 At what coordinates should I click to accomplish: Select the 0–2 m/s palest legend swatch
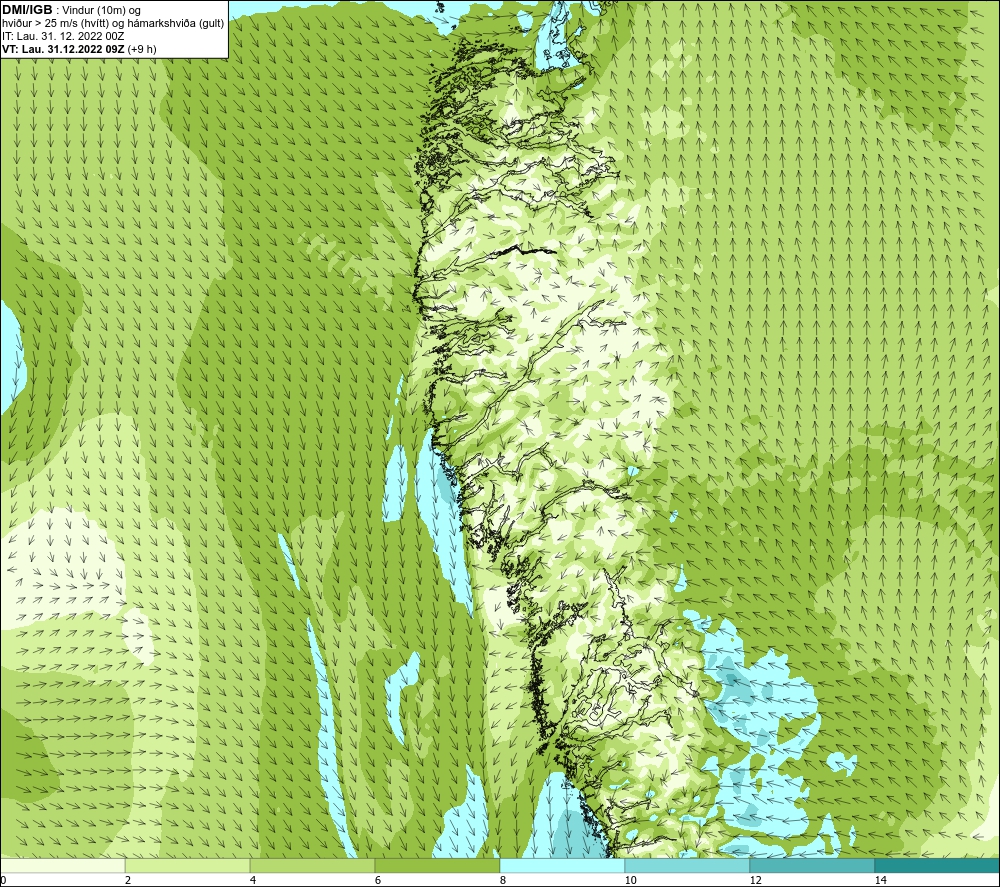click(x=62, y=865)
